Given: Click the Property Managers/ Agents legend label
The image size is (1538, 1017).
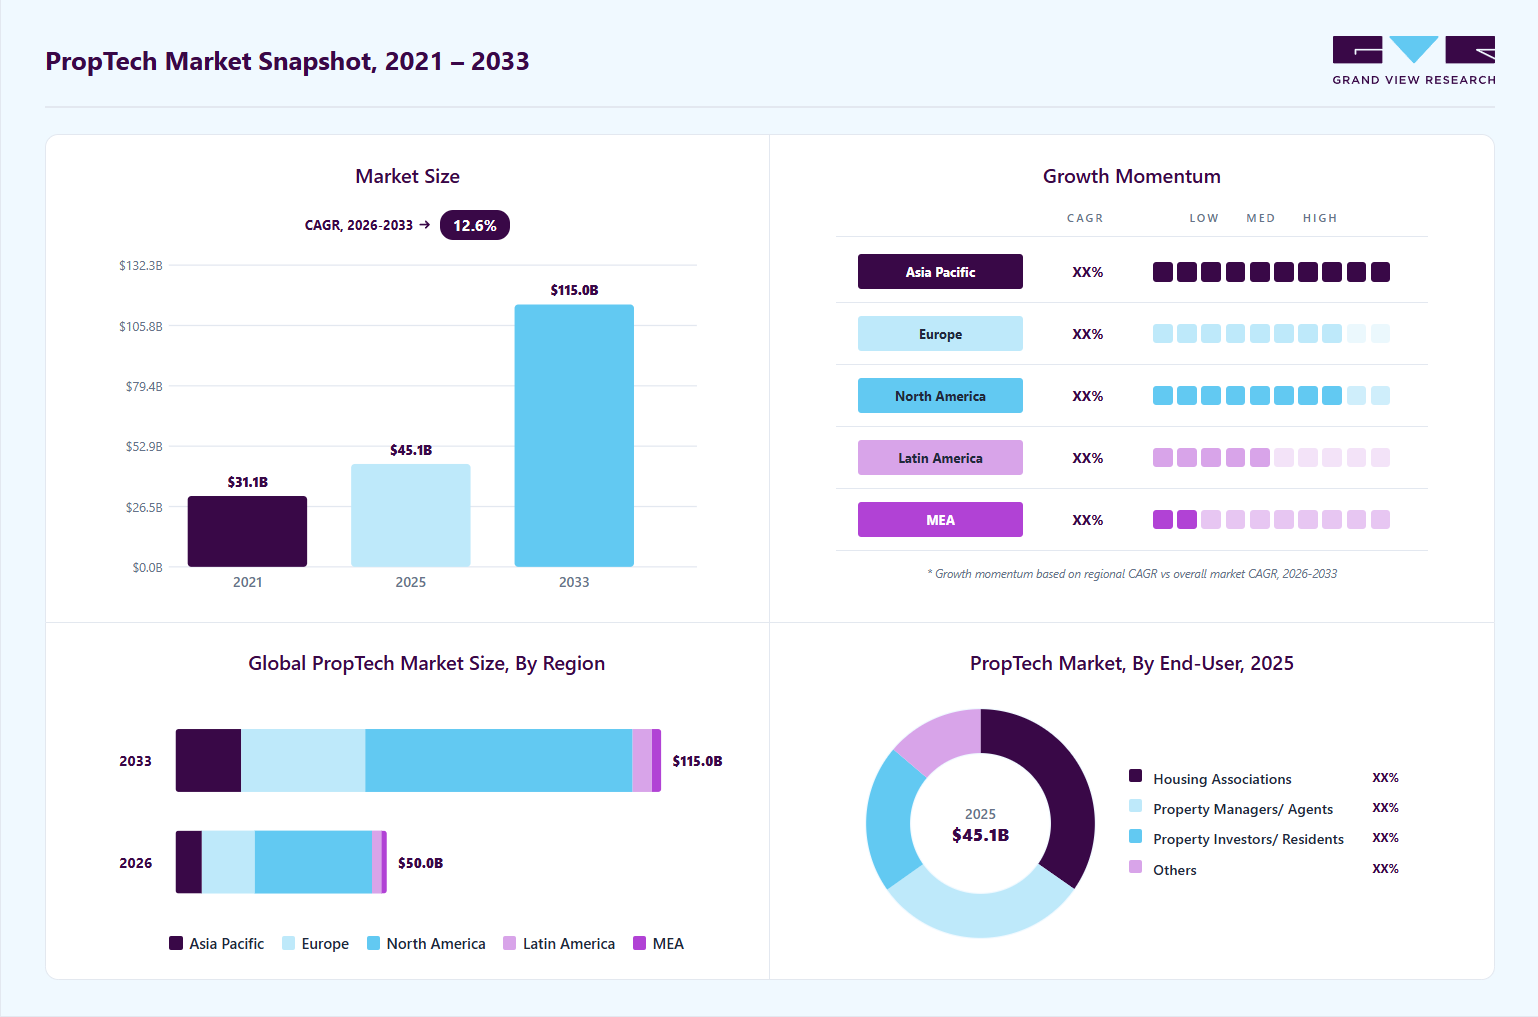Looking at the screenshot, I should [x=1243, y=809].
